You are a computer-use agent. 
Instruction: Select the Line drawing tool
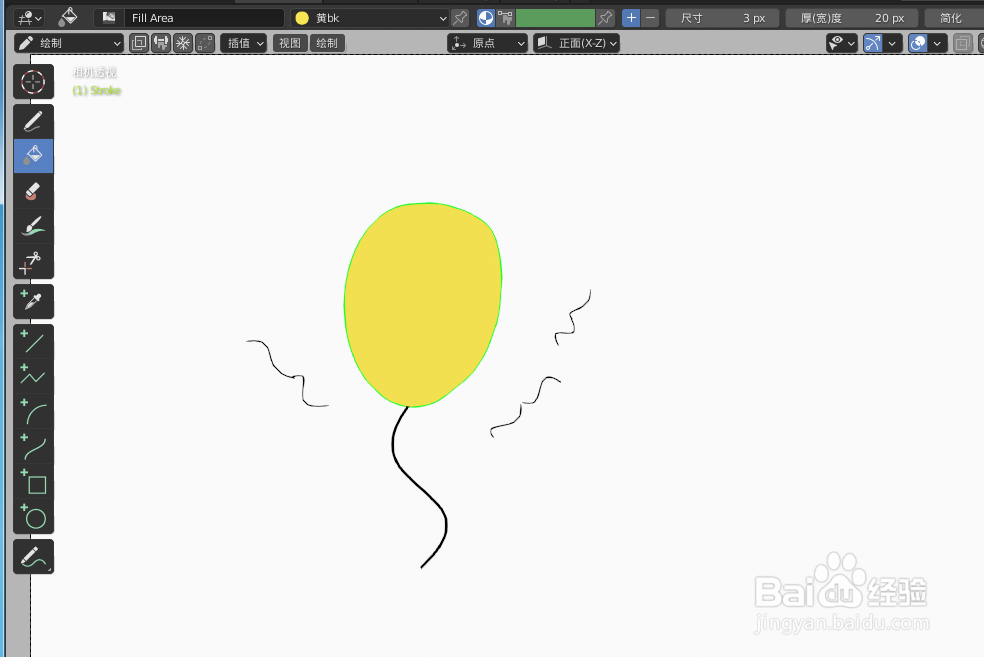pos(33,341)
